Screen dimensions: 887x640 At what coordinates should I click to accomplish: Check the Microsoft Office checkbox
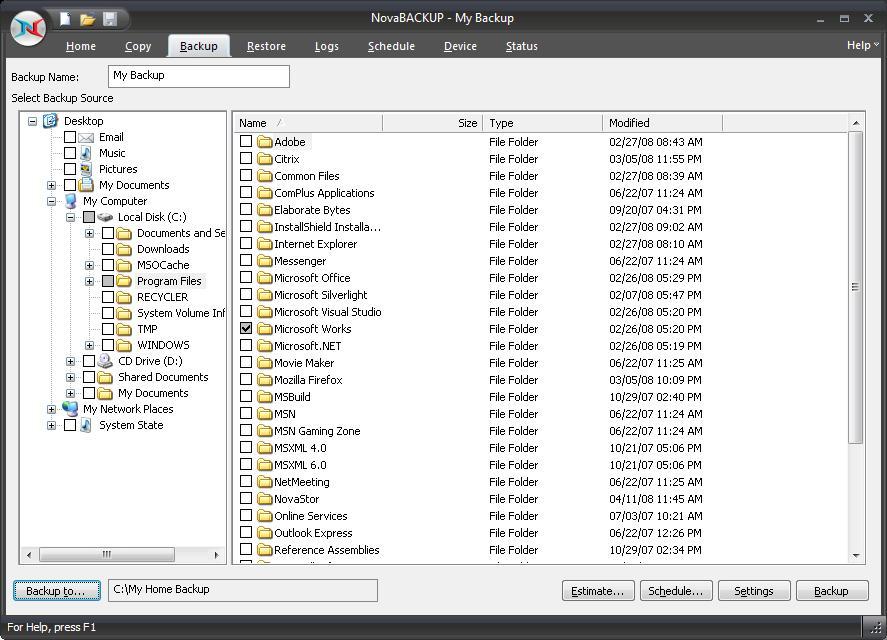tap(246, 277)
